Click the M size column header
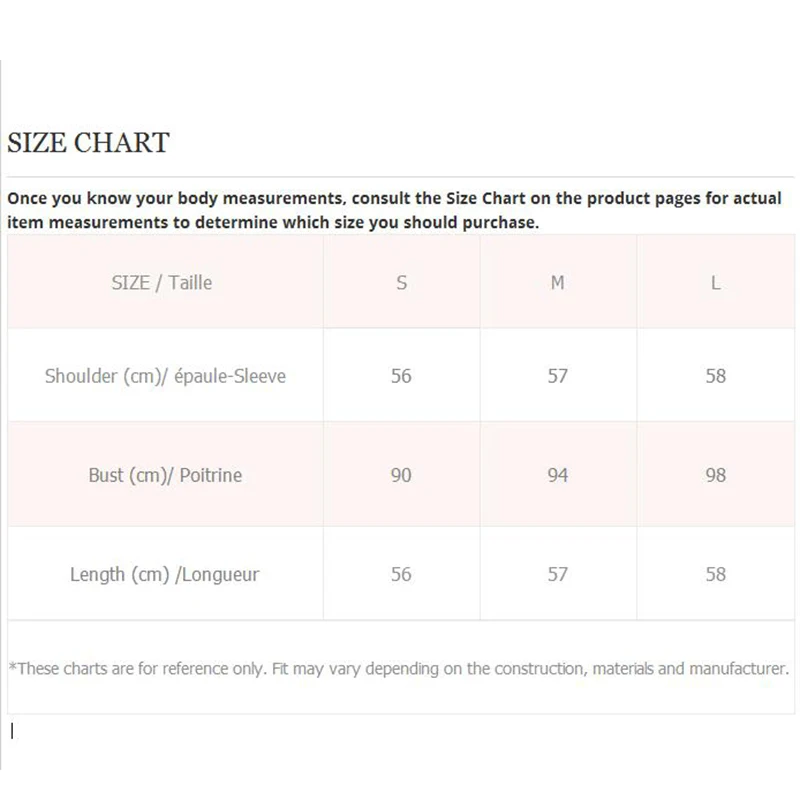800x800 pixels. 558,283
